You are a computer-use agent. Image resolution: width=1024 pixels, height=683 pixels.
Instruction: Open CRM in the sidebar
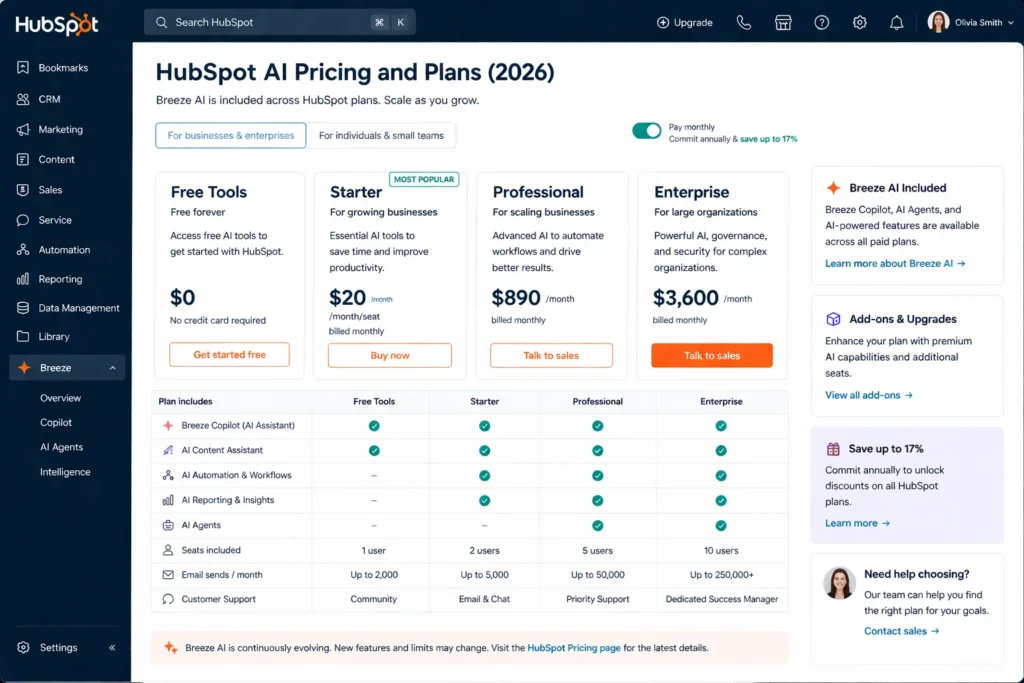[x=49, y=99]
